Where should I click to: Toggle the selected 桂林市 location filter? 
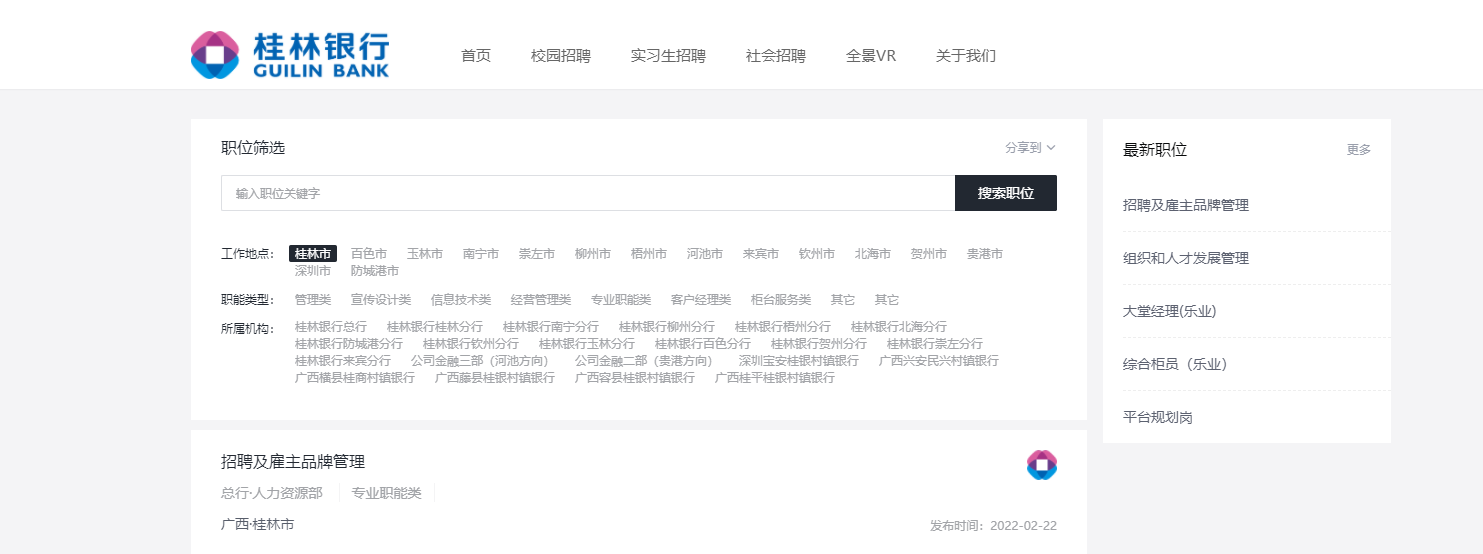pyautogui.click(x=312, y=254)
